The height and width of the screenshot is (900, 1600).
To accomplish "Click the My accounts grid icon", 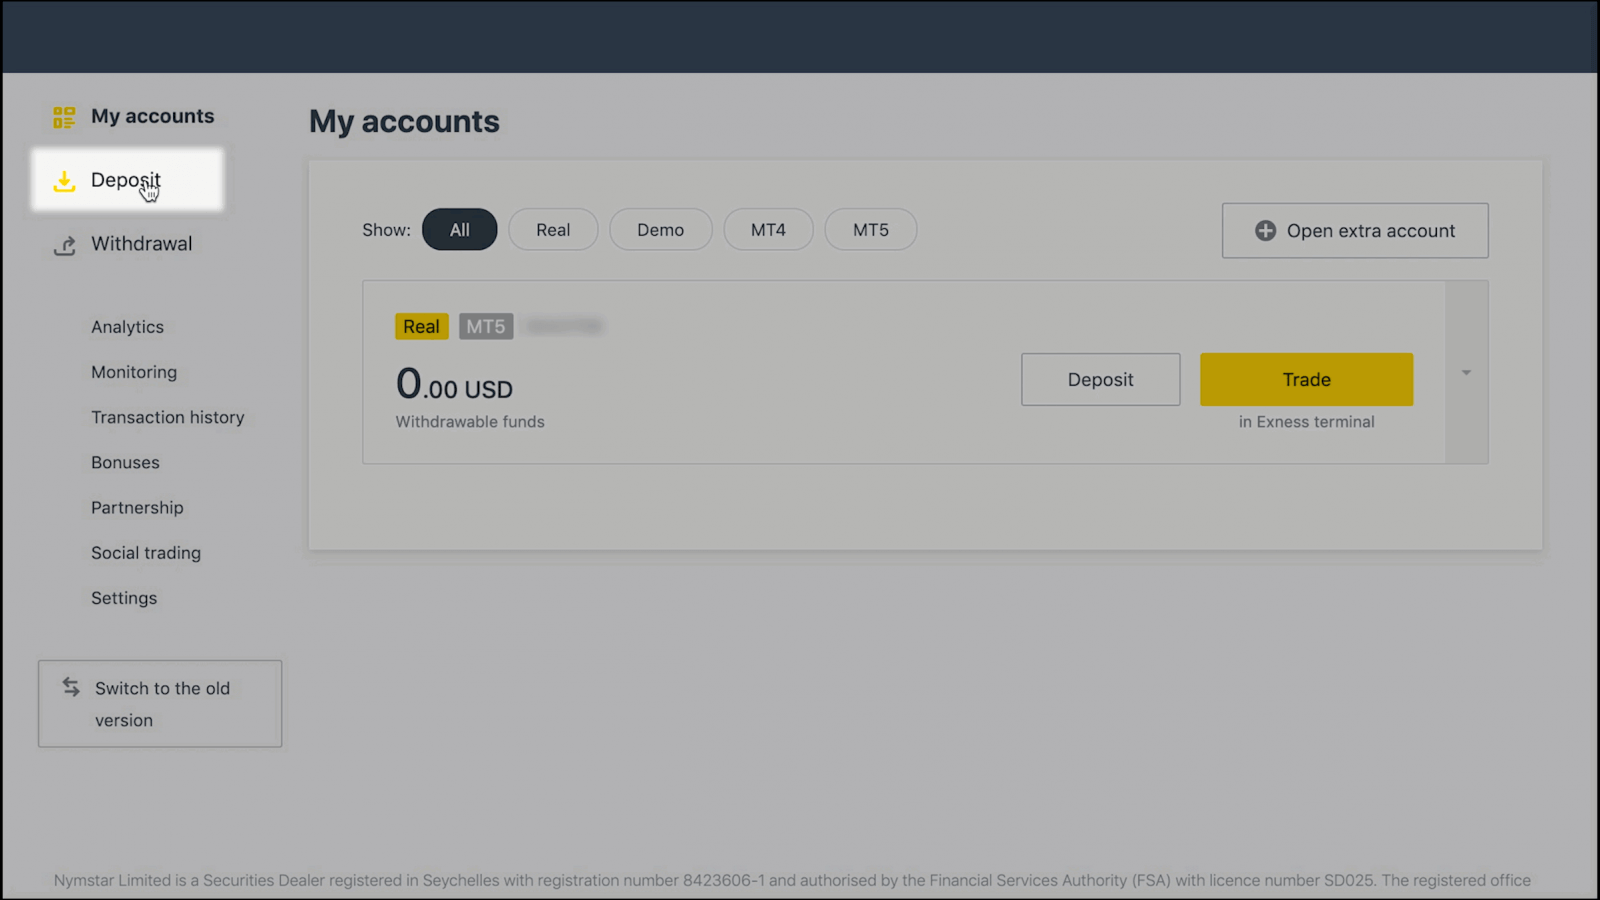I will pyautogui.click(x=64, y=118).
